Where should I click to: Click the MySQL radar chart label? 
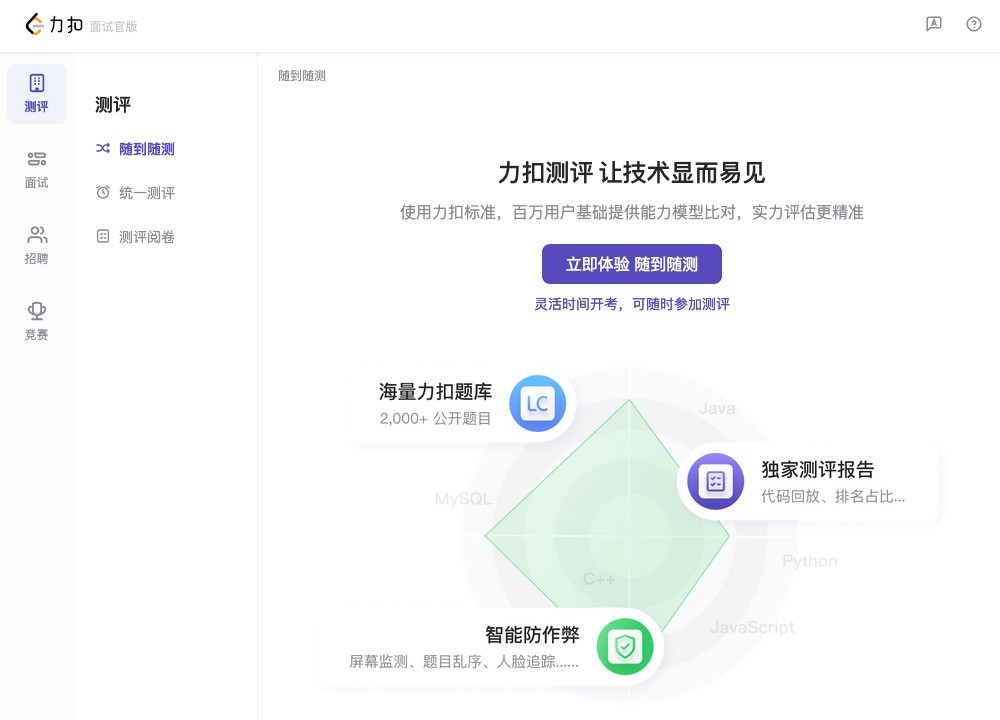[x=463, y=499]
